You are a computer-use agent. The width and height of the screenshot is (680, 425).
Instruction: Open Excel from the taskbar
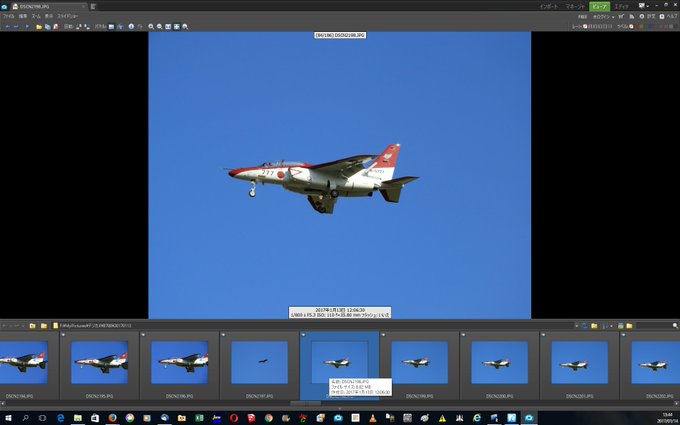point(199,418)
